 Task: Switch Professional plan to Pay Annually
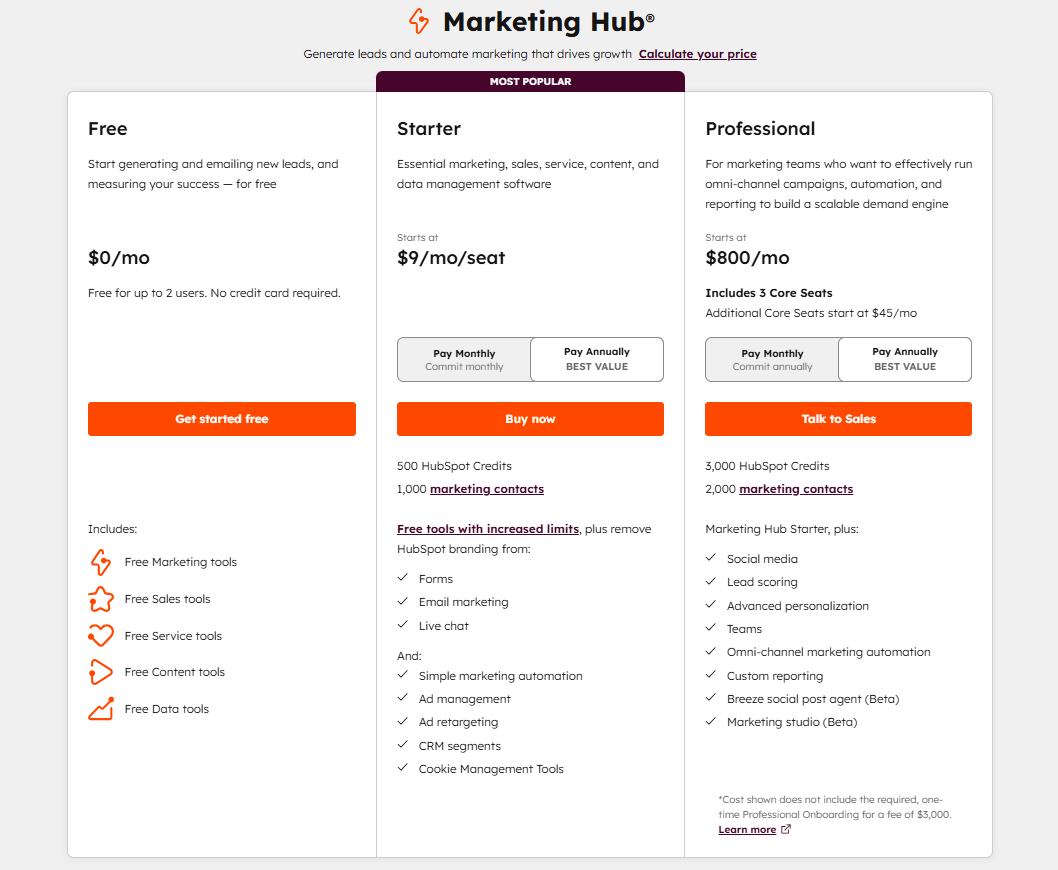[x=904, y=359]
